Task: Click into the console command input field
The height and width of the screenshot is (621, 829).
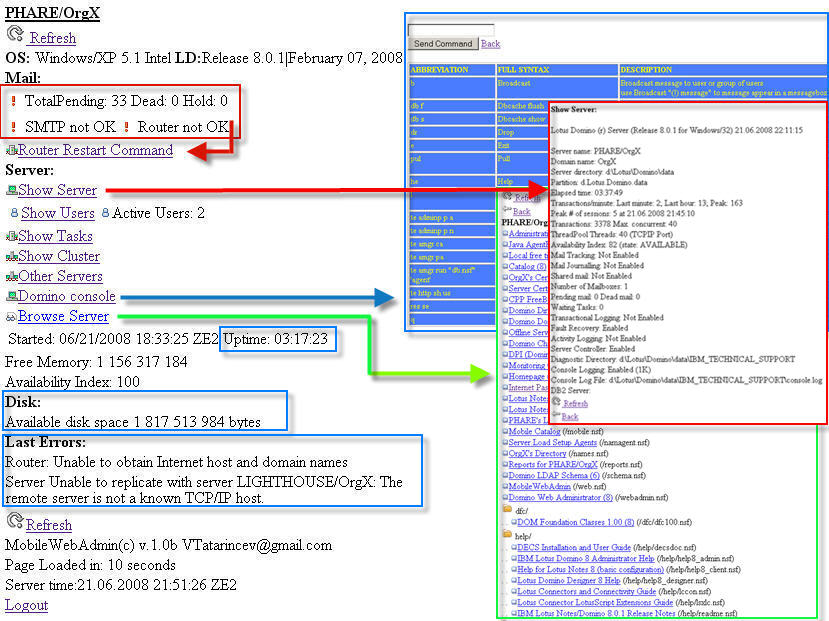Action: (x=451, y=30)
